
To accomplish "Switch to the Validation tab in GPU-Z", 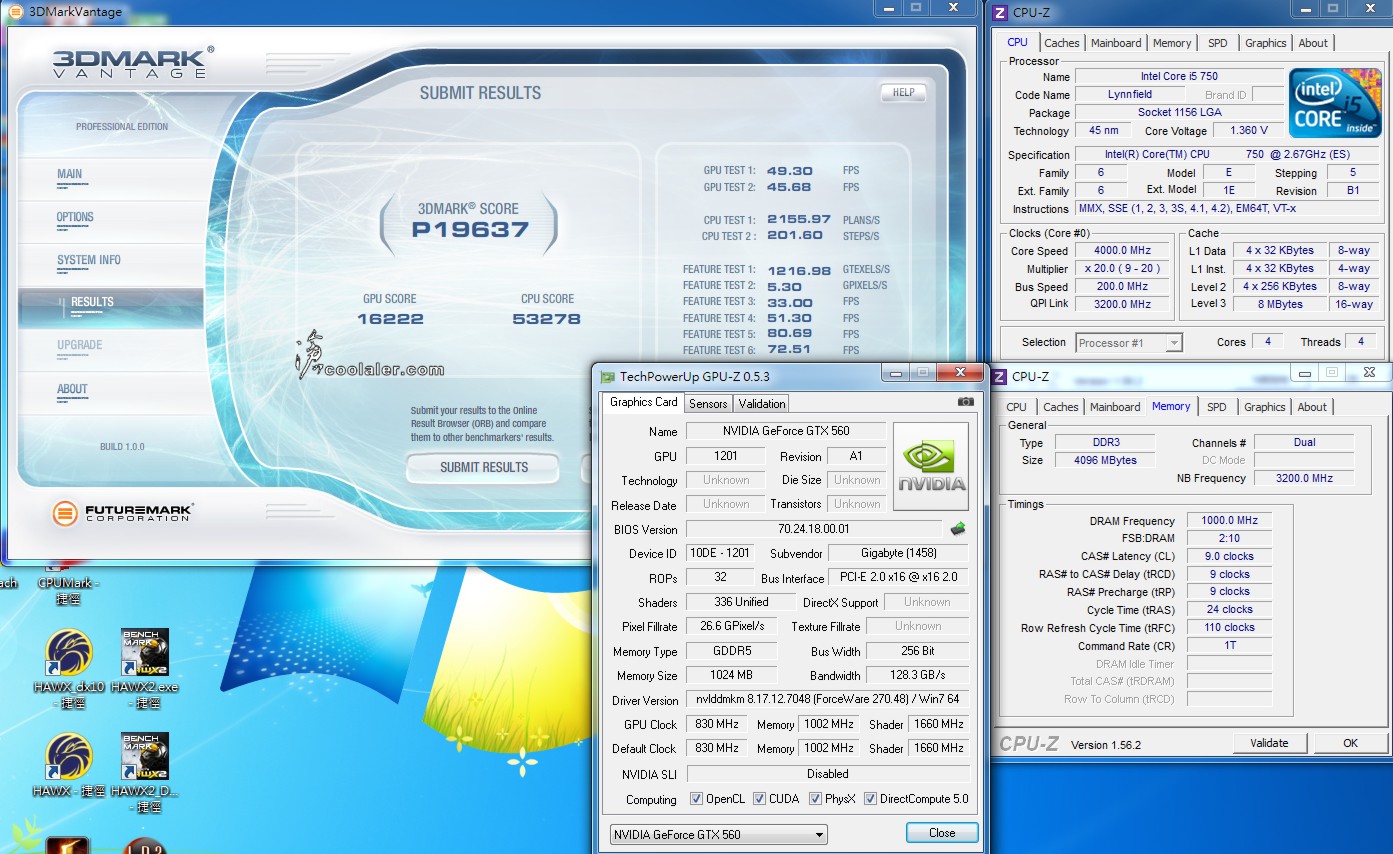I will (762, 403).
